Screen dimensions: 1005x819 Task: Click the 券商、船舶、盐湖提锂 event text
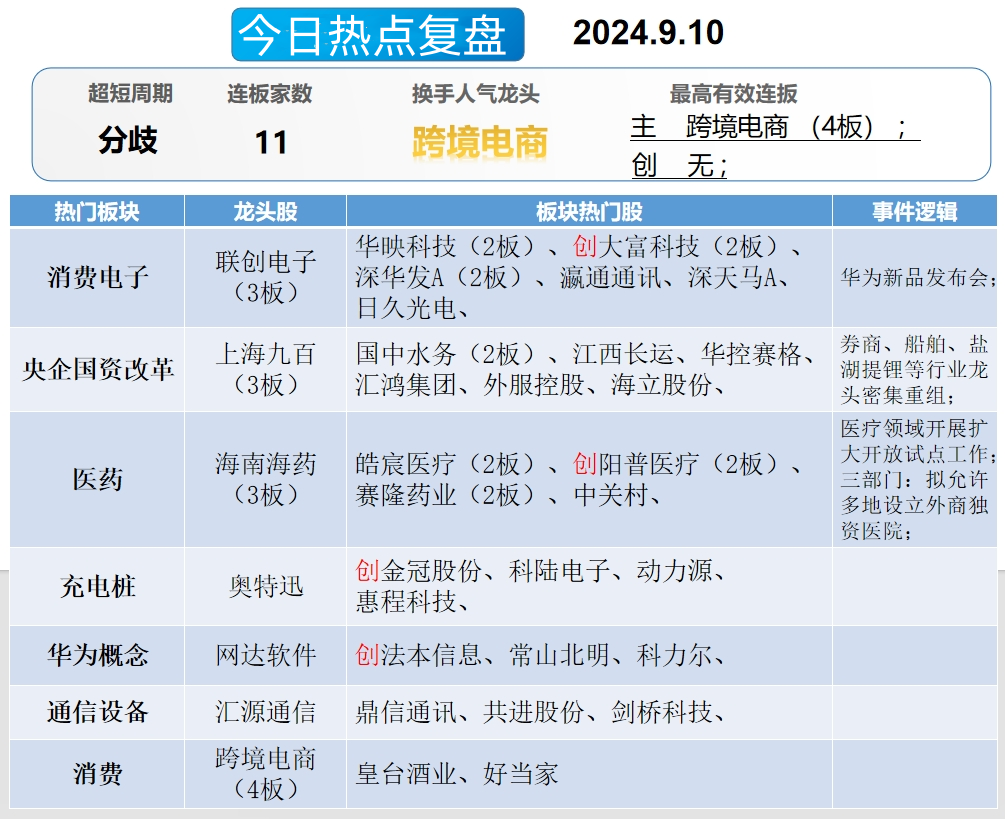point(915,370)
